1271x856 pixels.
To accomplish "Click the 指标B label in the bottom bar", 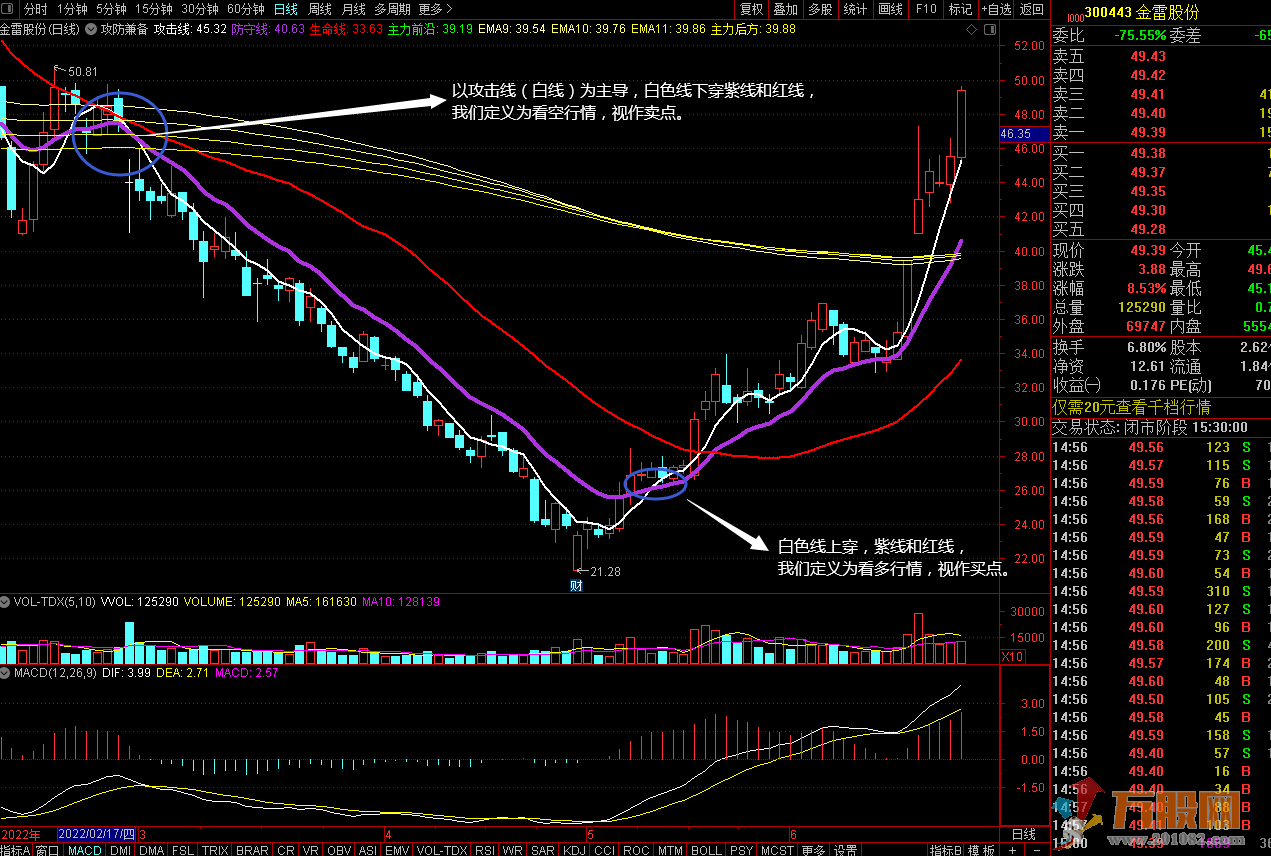I will 946,850.
